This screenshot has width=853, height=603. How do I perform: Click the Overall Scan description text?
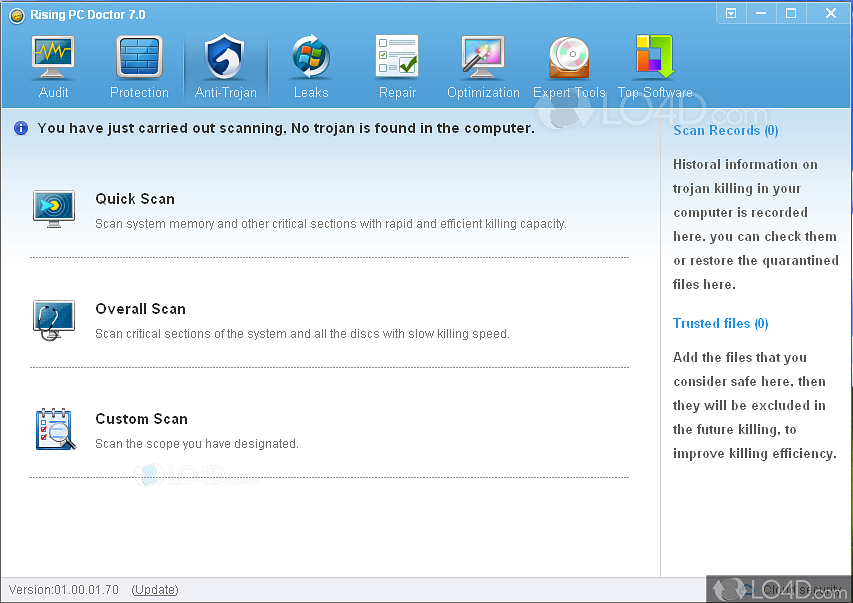pyautogui.click(x=302, y=334)
